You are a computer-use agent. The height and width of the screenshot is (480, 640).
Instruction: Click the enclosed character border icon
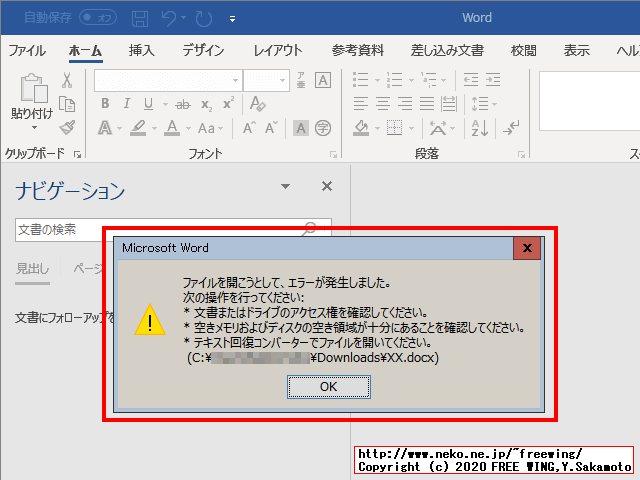coord(323,80)
